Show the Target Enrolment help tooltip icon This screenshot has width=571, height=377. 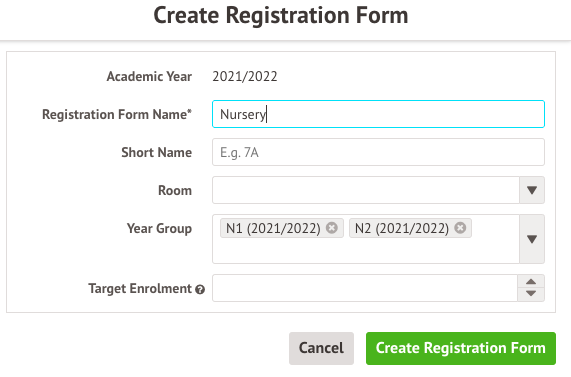tap(200, 290)
